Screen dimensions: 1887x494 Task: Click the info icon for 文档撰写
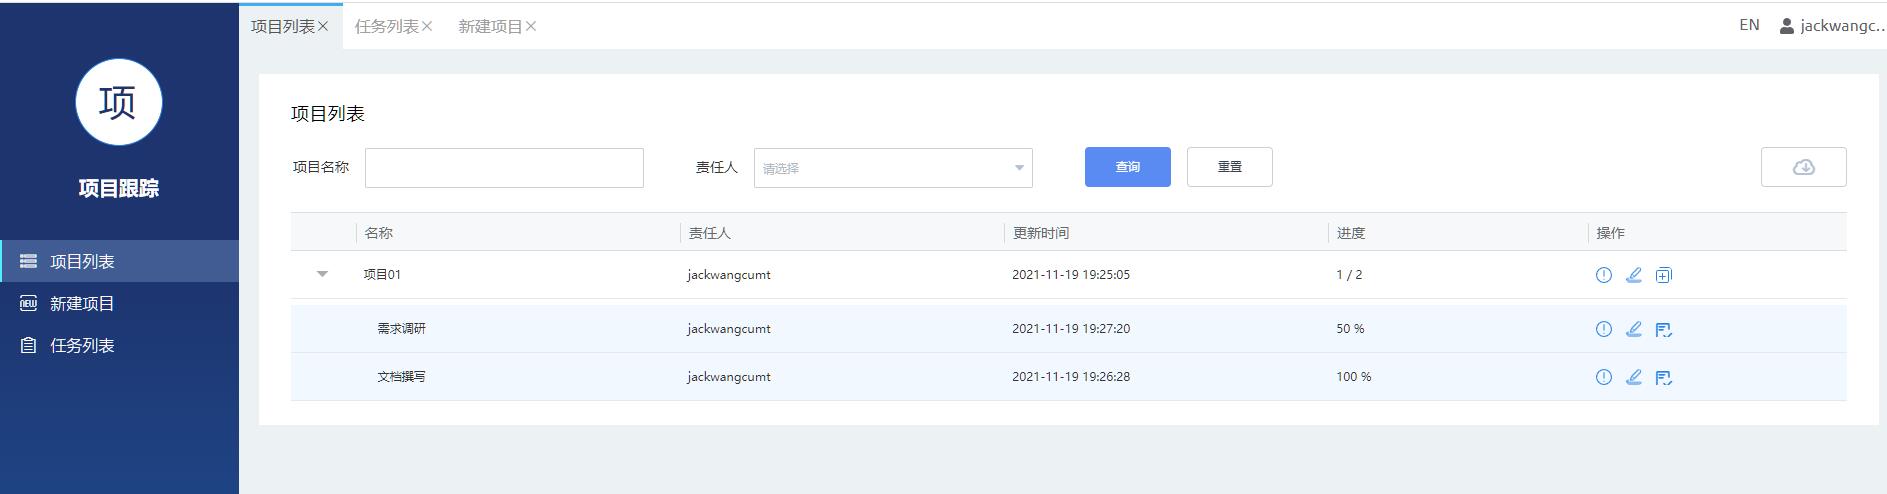[1603, 377]
